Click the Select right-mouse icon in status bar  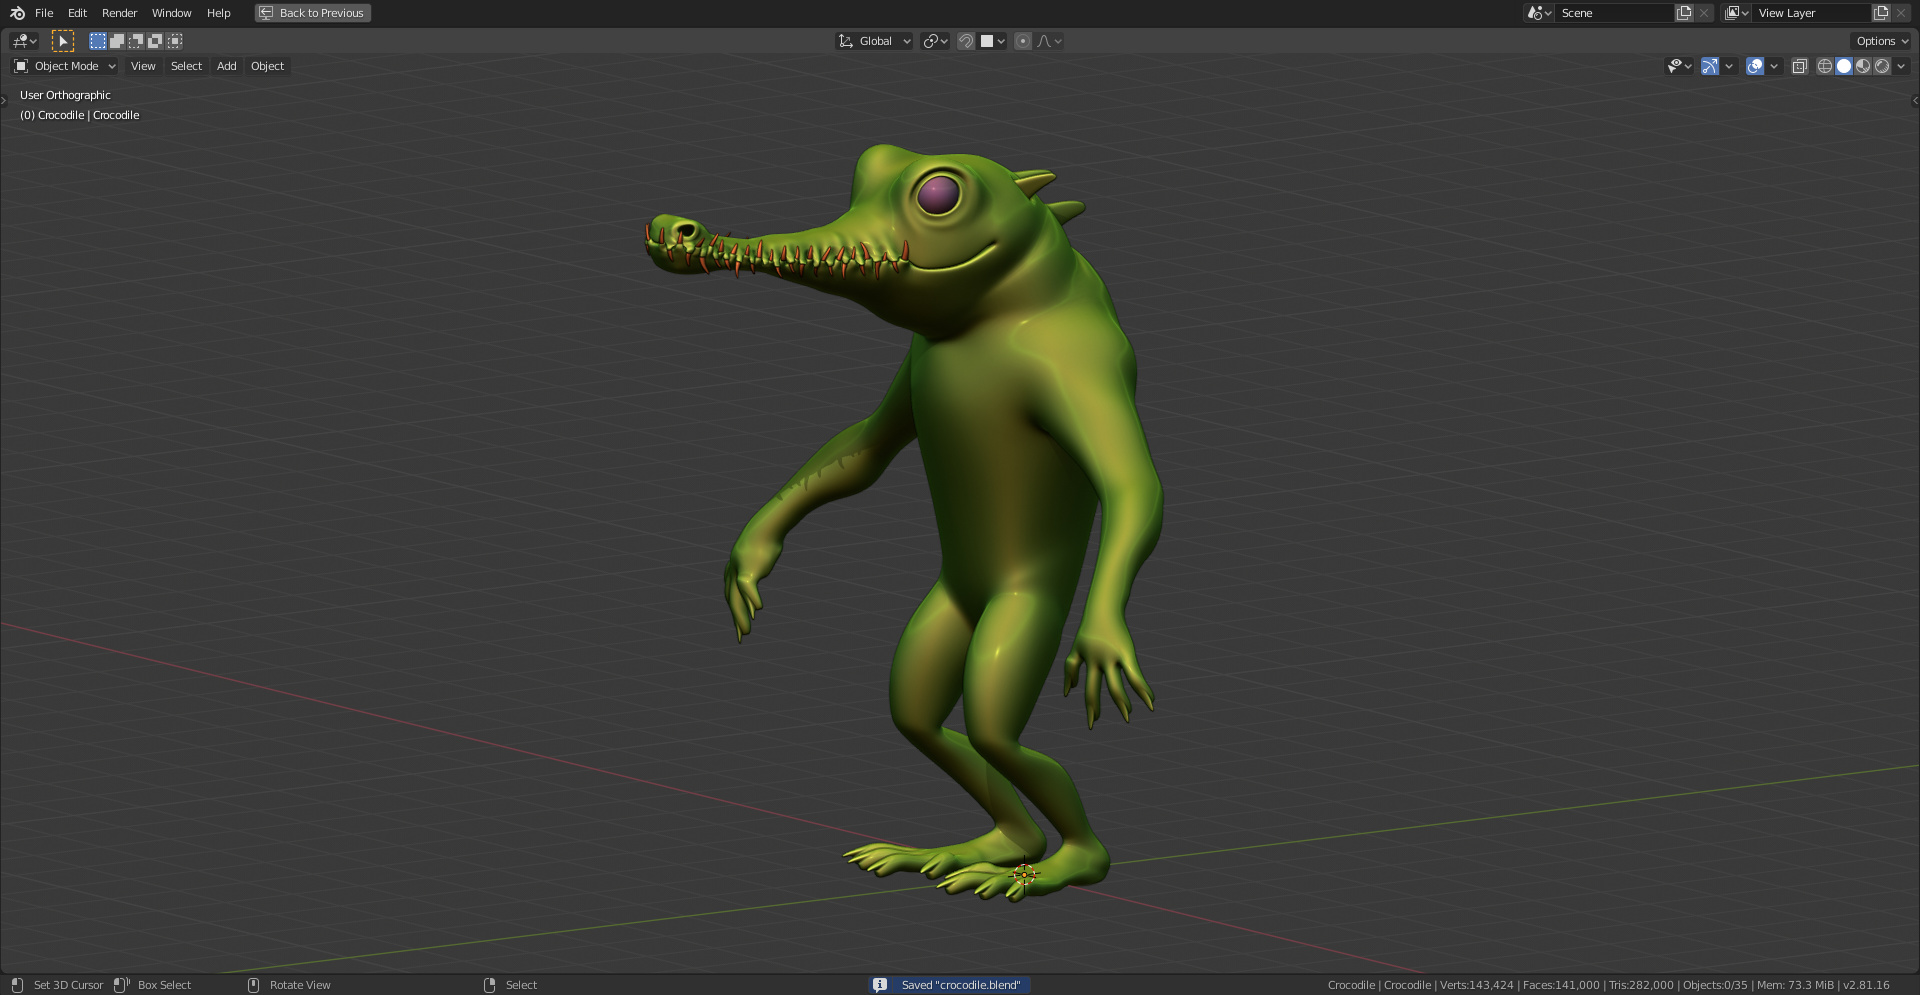pyautogui.click(x=489, y=985)
